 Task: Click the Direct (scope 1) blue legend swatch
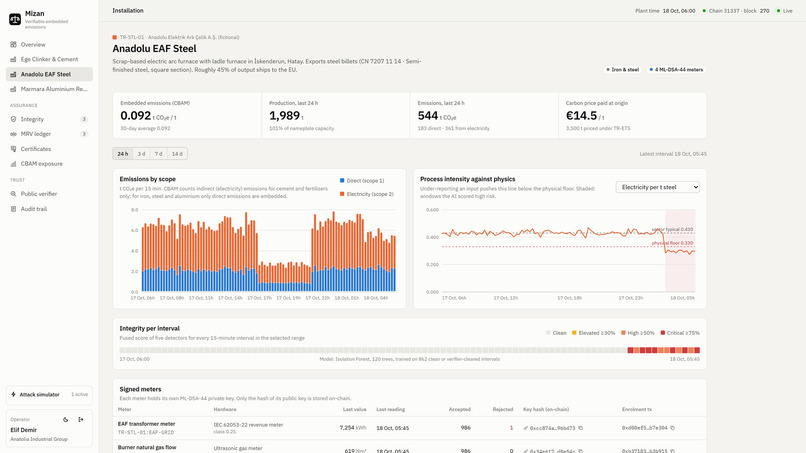342,180
